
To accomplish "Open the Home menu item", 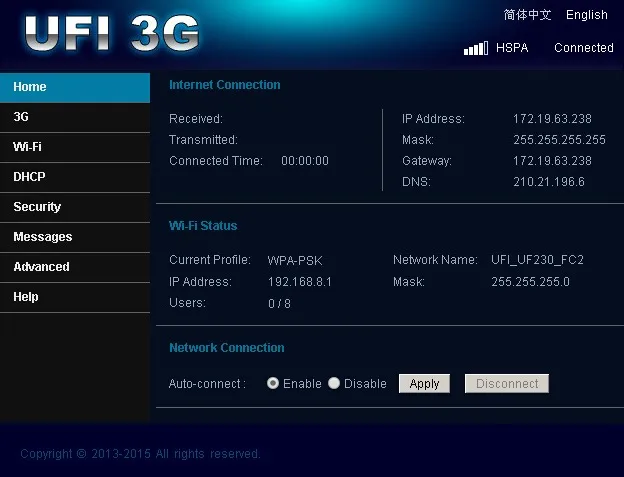I will pos(75,87).
